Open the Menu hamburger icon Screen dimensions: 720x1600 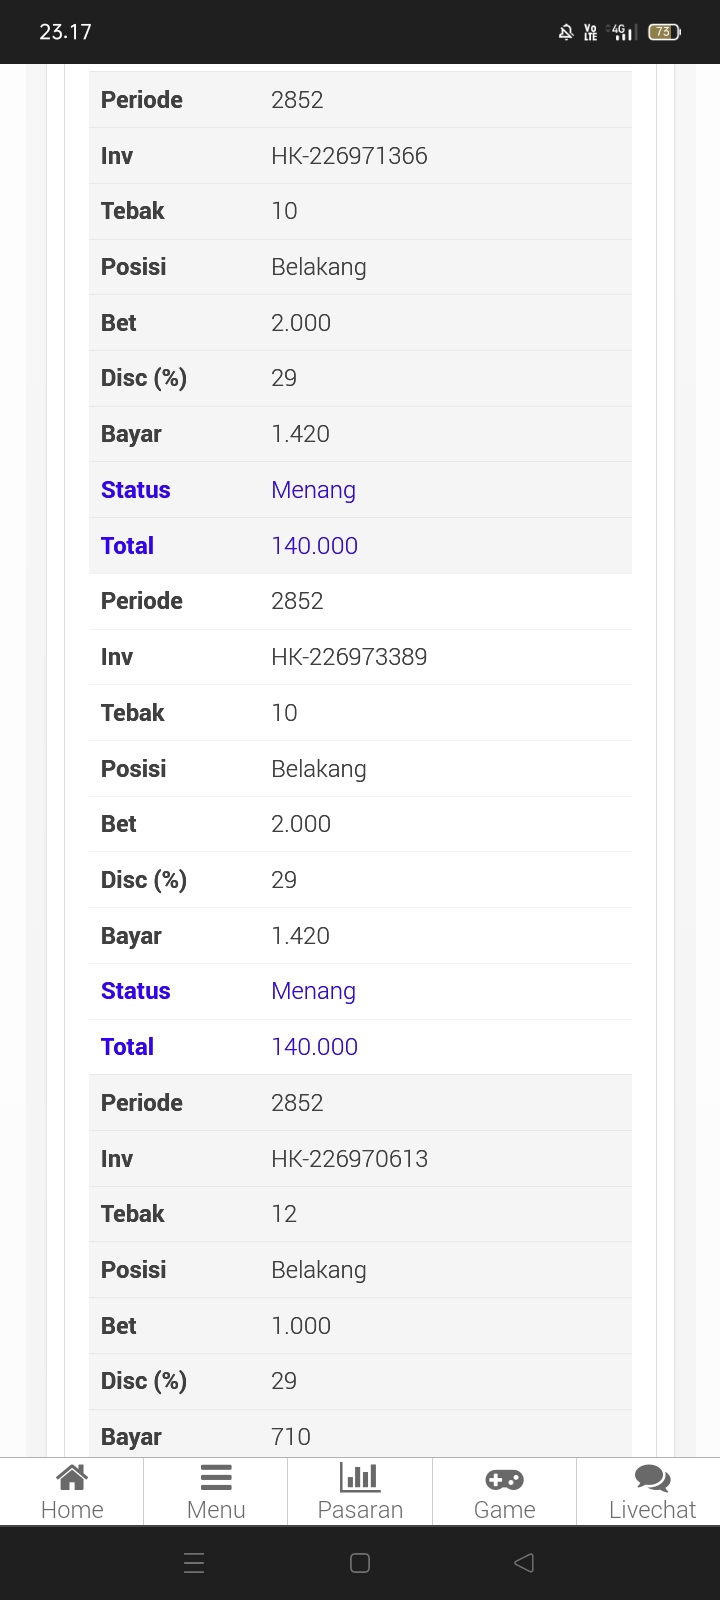216,1477
